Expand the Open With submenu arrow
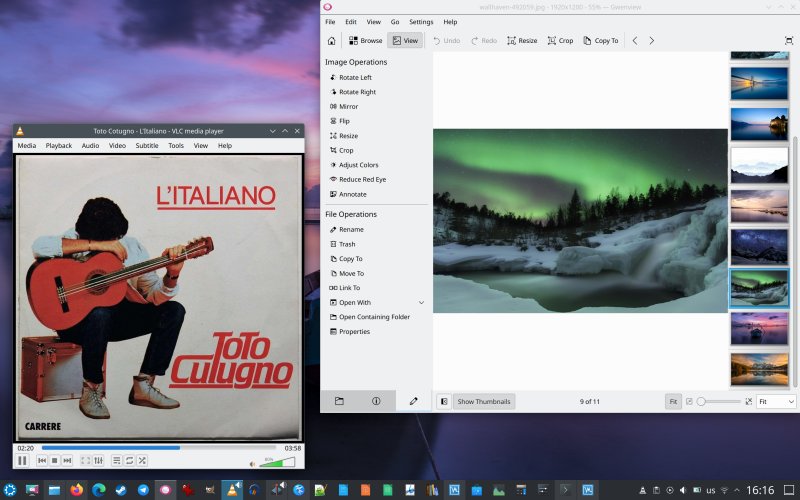The image size is (800, 500). point(421,303)
